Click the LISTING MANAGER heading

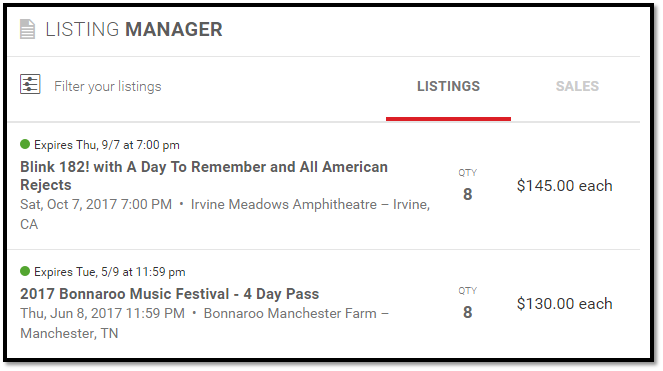134,30
